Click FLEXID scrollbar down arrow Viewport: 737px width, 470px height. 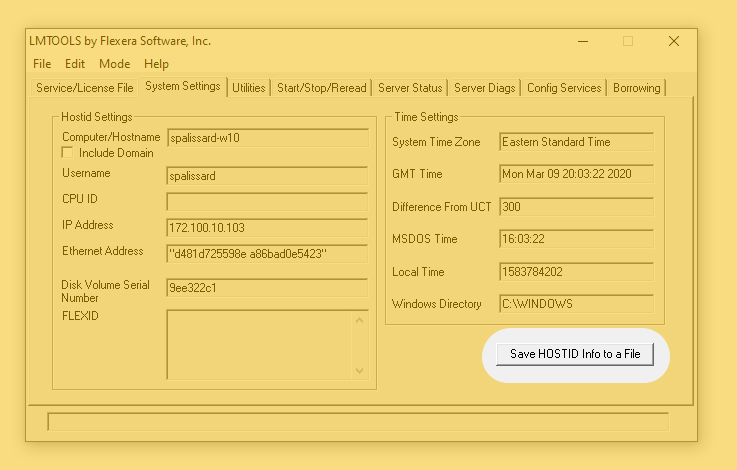tap(360, 371)
